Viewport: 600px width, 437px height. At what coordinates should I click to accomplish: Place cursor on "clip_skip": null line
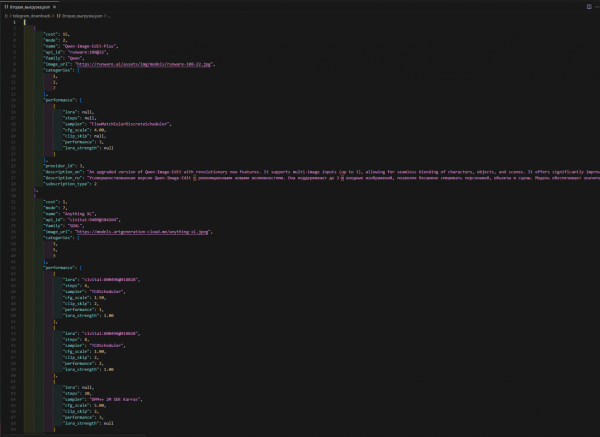tap(84, 136)
